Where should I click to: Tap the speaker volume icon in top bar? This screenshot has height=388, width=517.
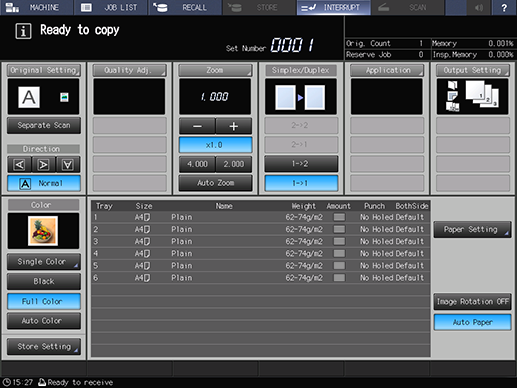coord(479,7)
